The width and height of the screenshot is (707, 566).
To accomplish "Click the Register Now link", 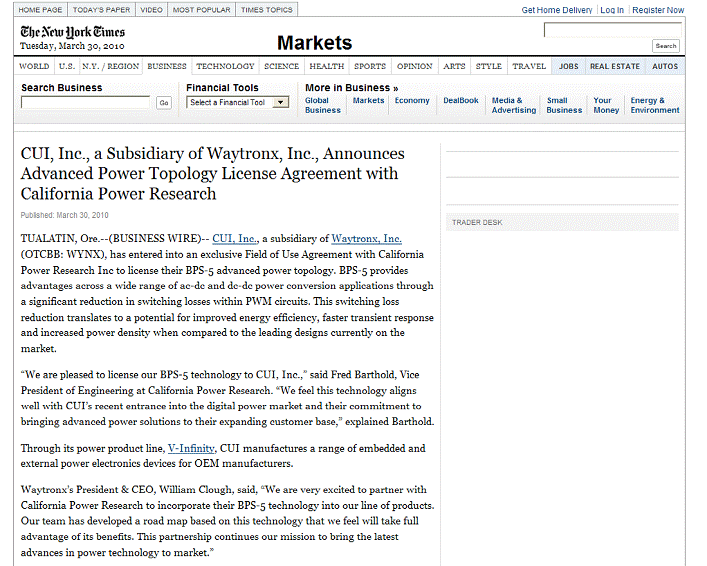I will (x=658, y=10).
